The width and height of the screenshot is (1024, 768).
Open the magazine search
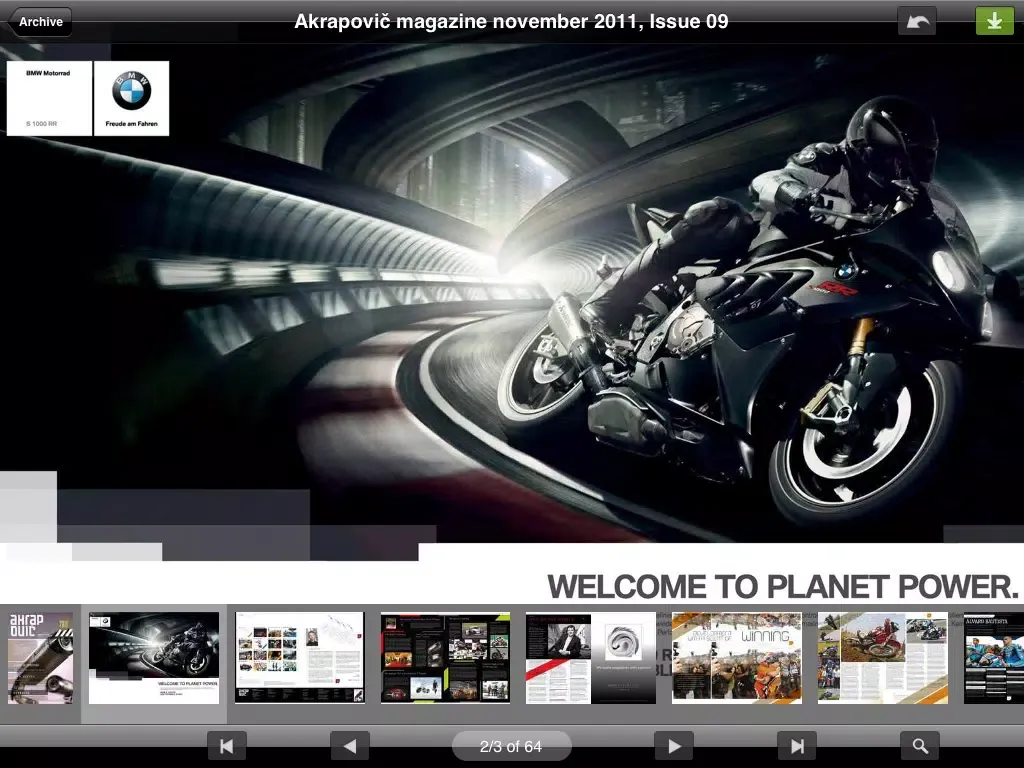point(920,746)
